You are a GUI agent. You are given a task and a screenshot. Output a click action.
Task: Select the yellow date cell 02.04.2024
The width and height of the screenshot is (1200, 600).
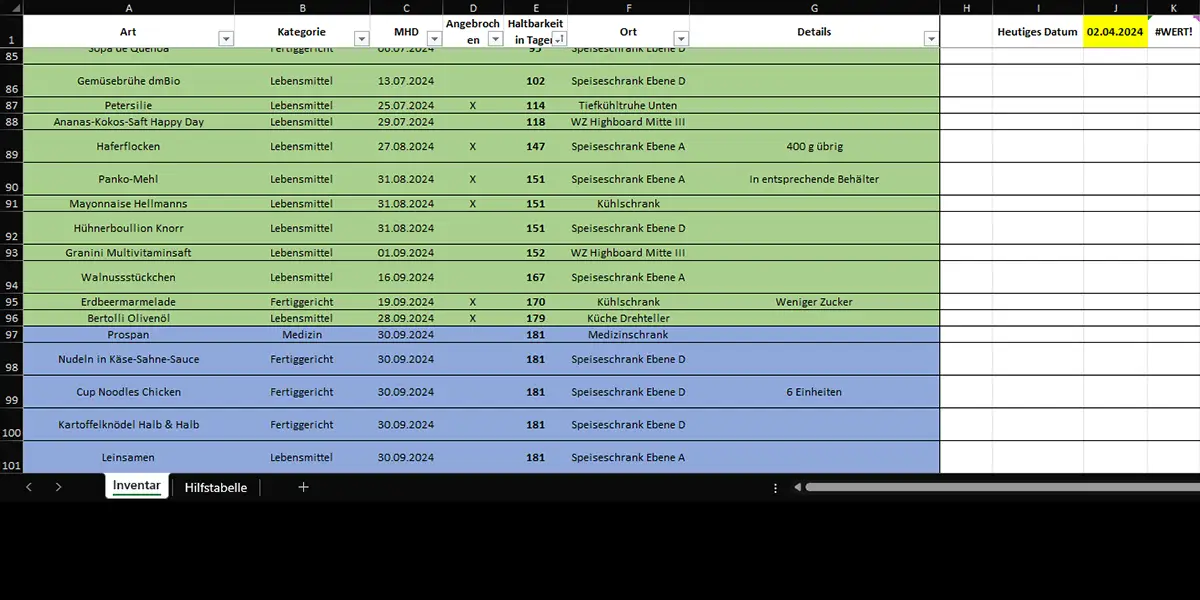(x=1115, y=32)
